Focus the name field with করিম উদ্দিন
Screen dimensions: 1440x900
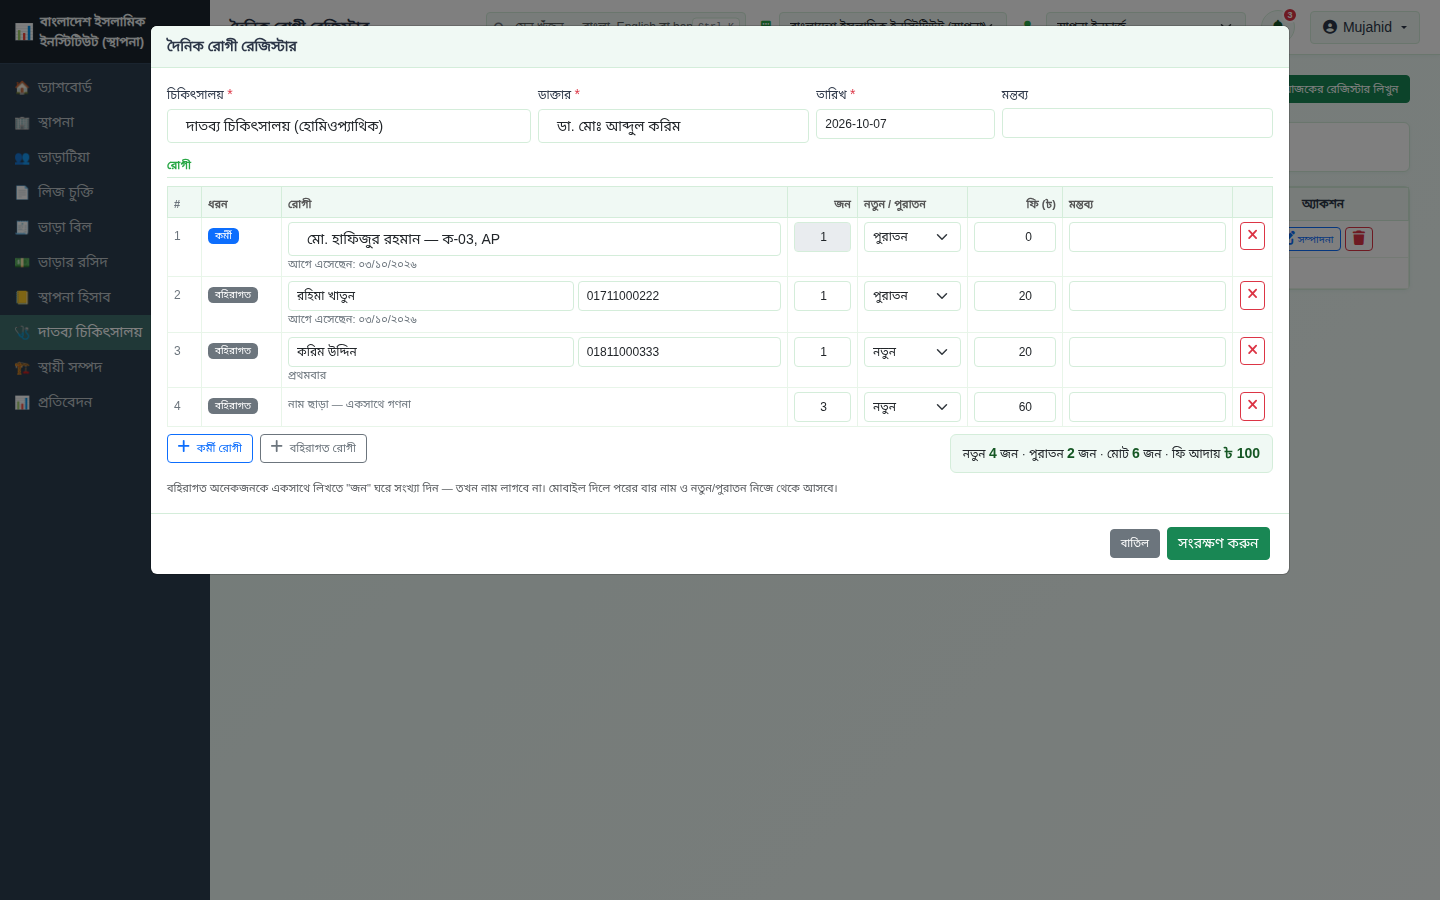tap(431, 352)
